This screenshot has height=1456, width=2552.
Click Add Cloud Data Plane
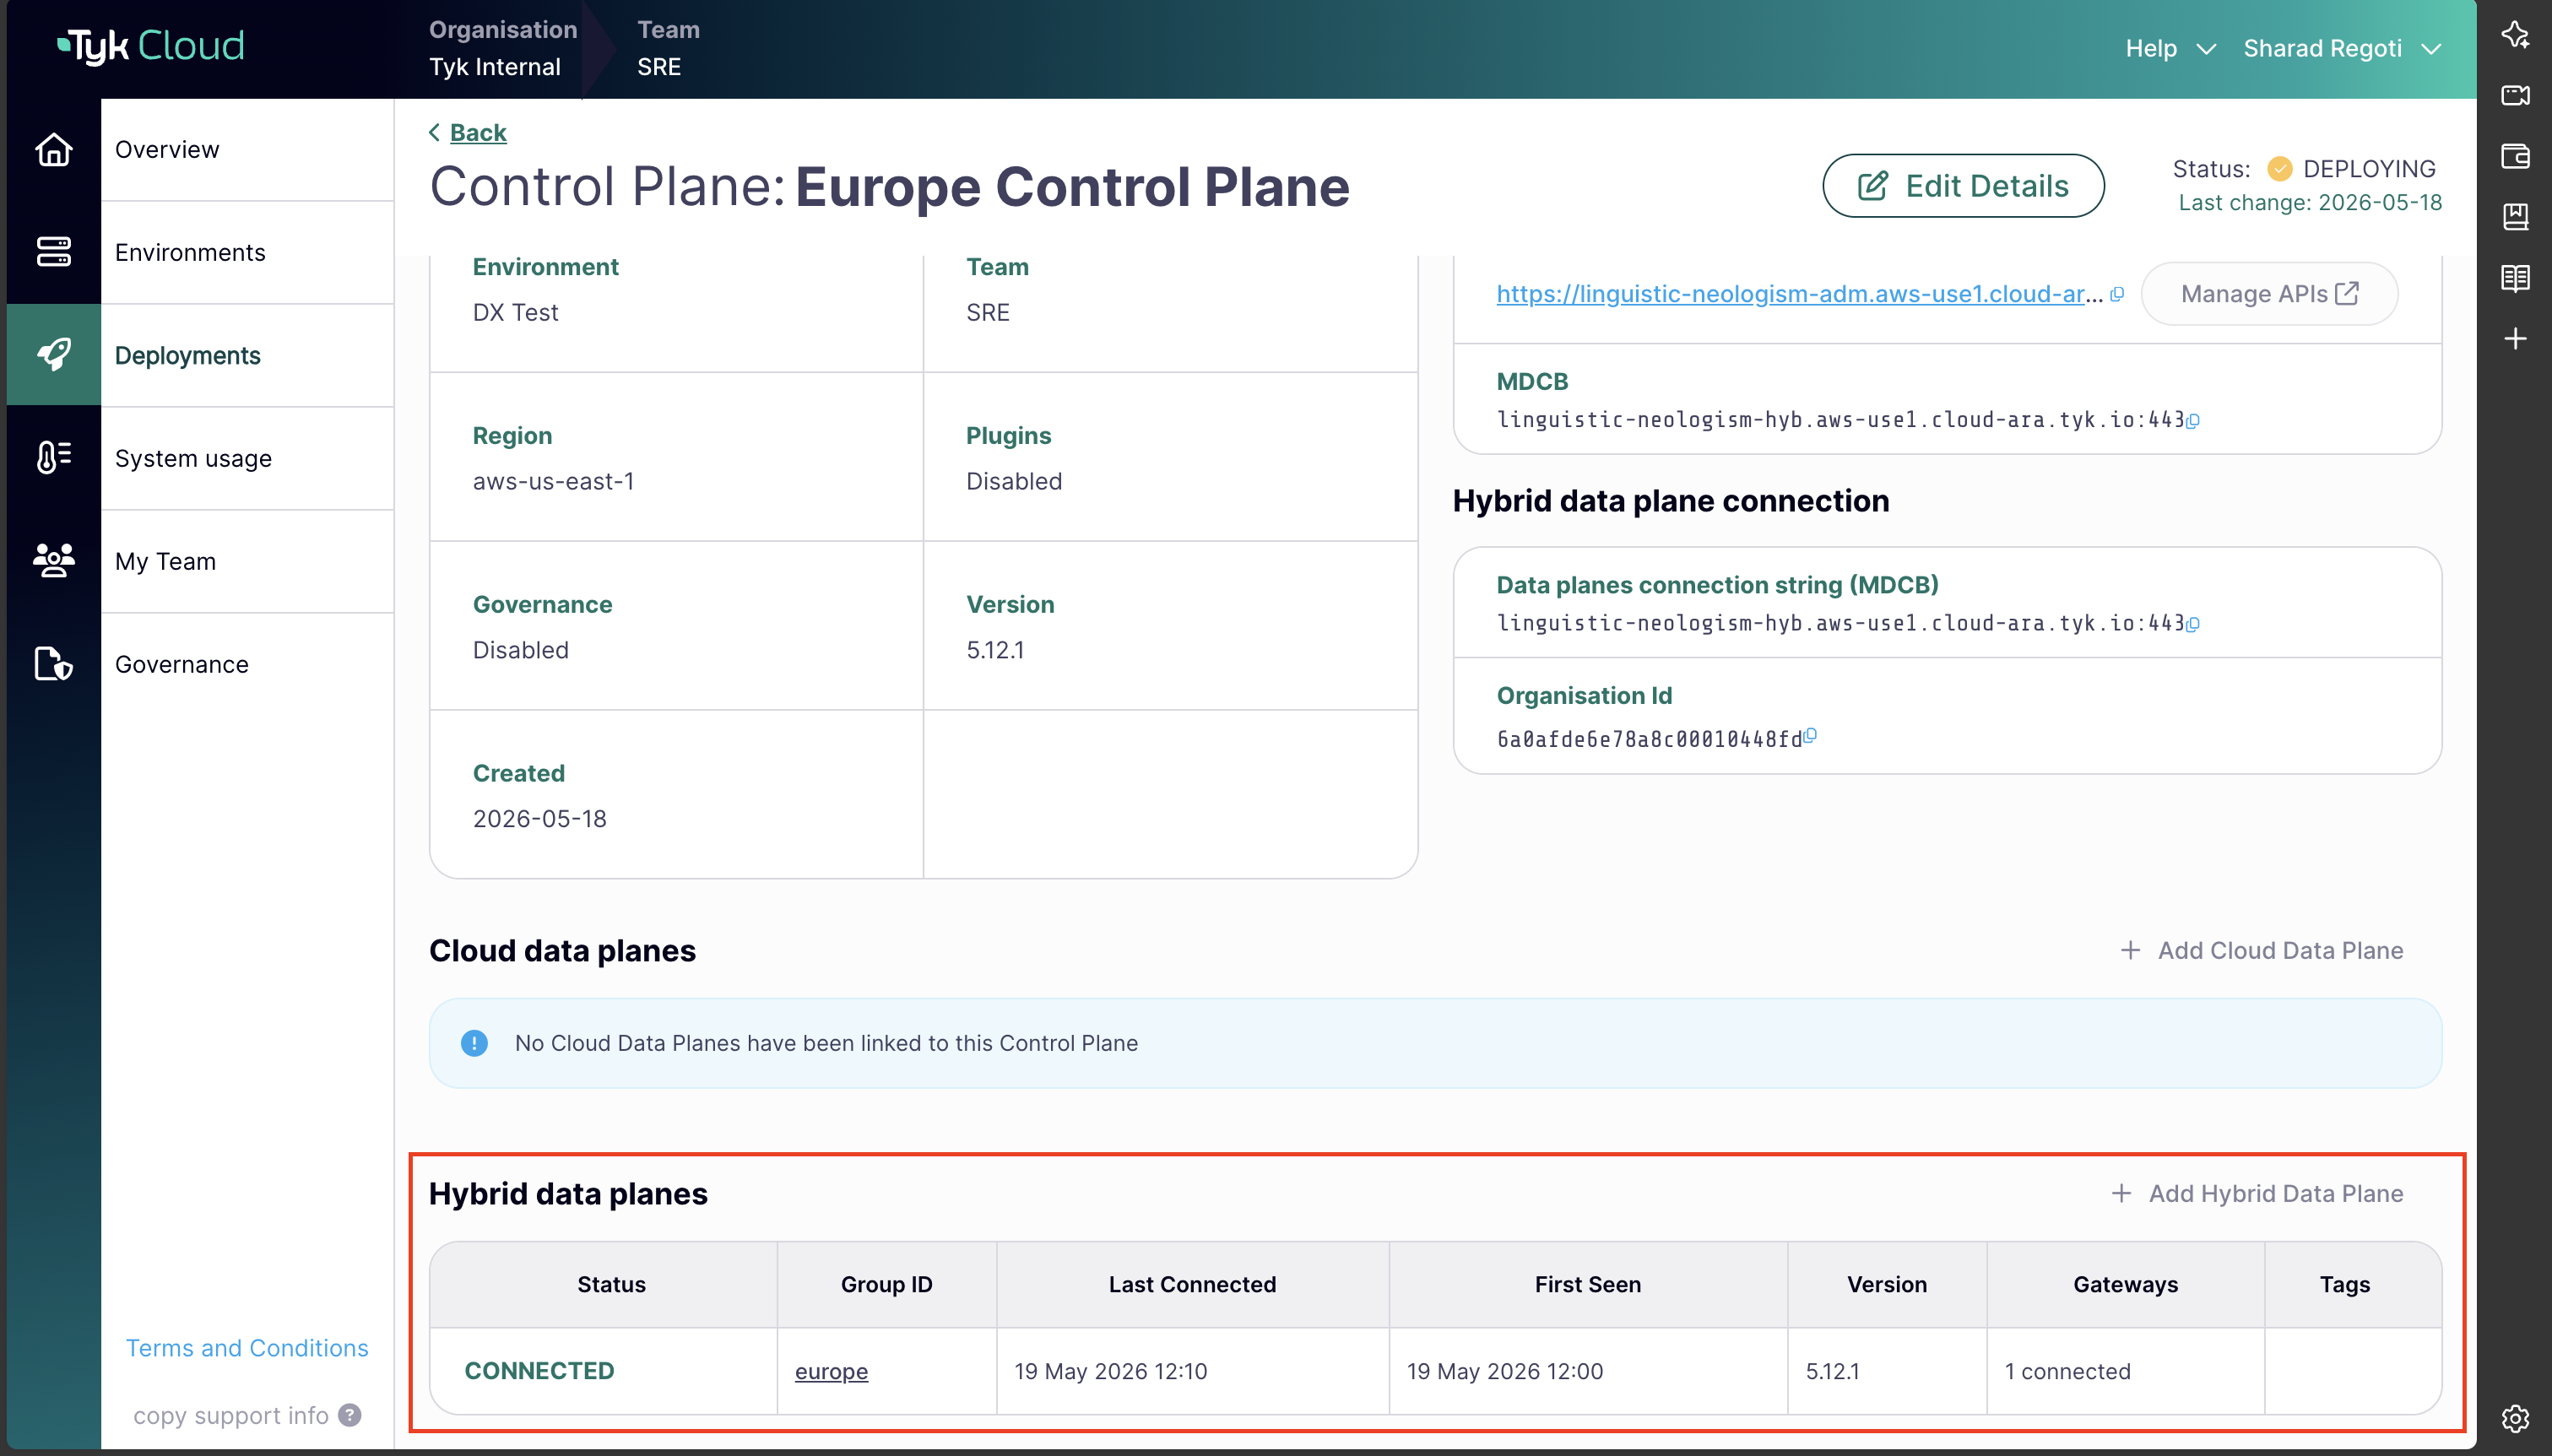(x=2261, y=950)
